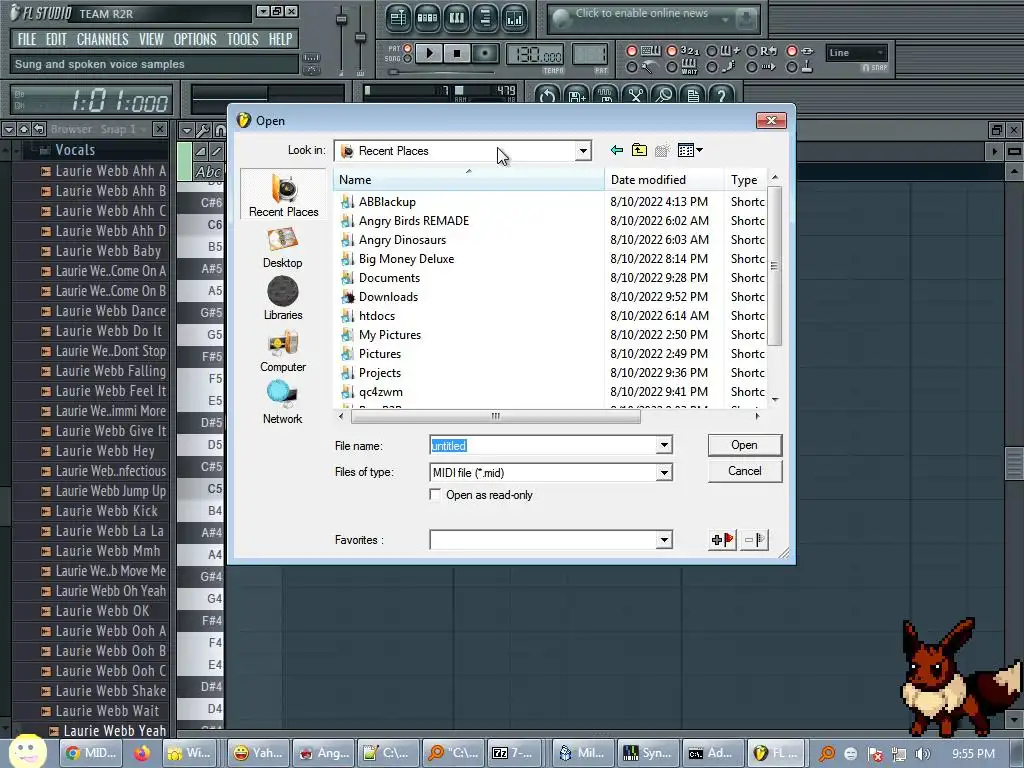Click the Date modified column header
This screenshot has height=768, width=1024.
[x=665, y=180]
